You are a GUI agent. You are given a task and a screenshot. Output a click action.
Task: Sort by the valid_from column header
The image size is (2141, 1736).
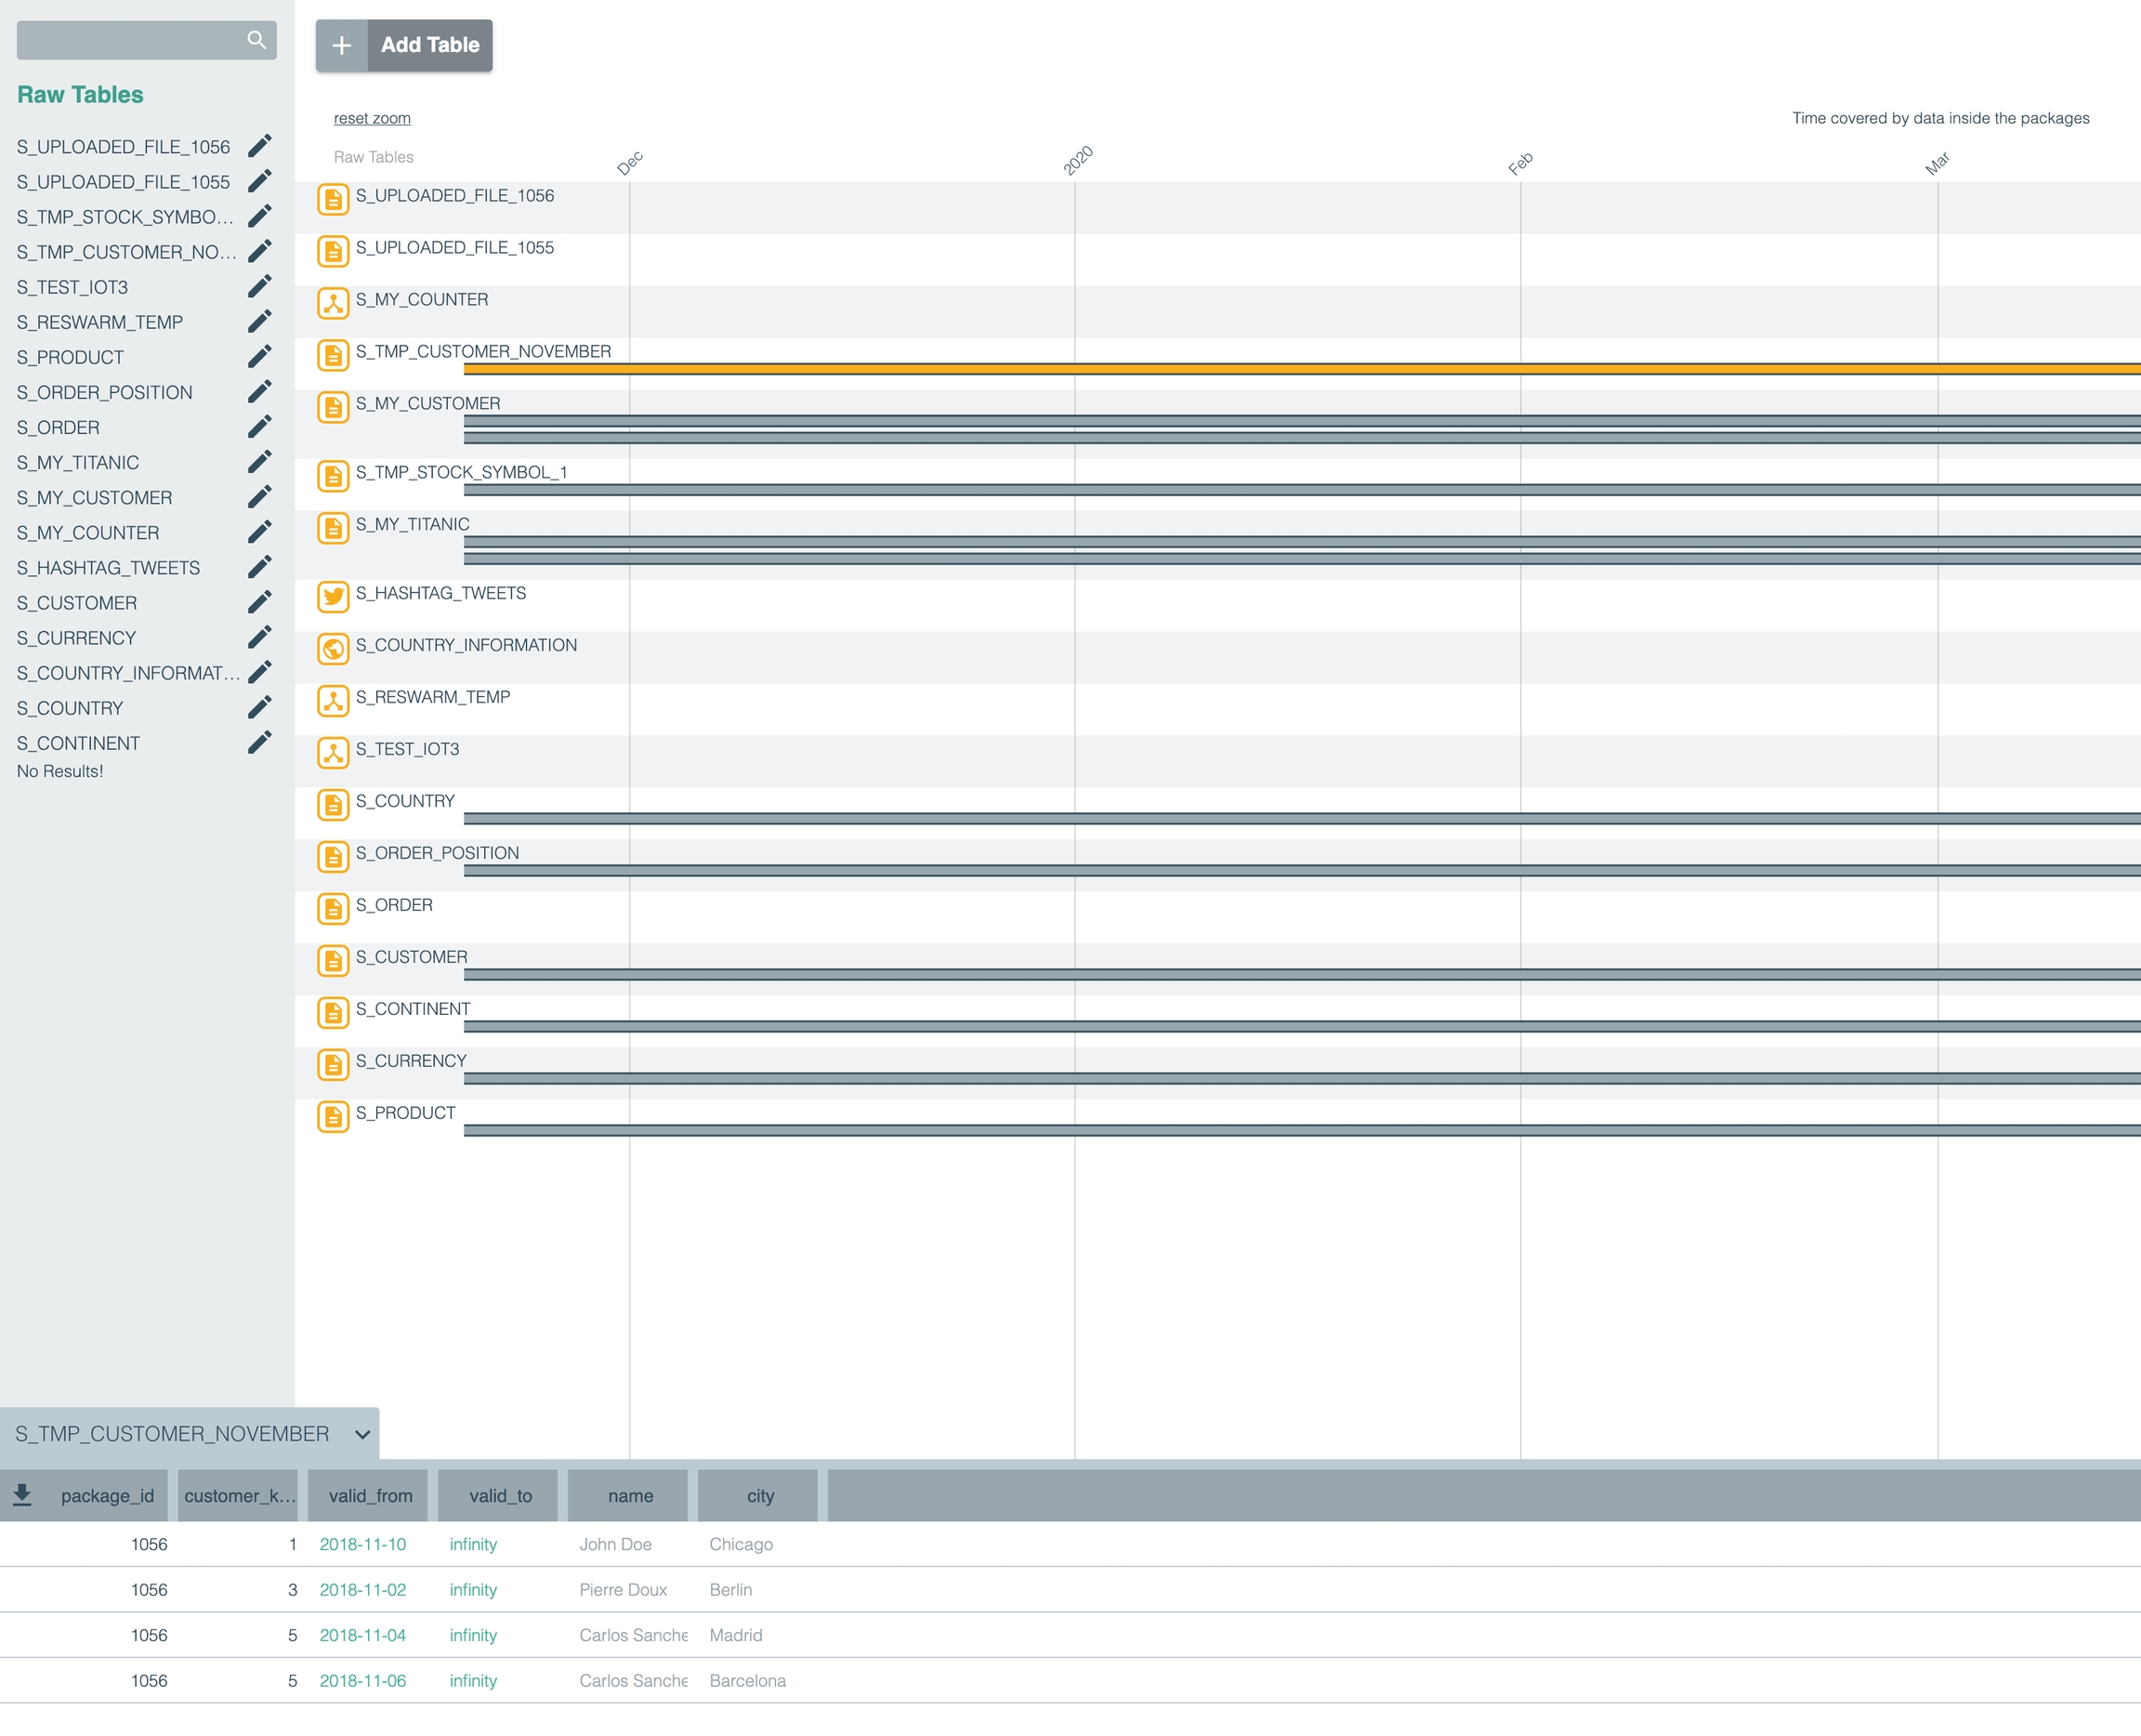[x=370, y=1496]
